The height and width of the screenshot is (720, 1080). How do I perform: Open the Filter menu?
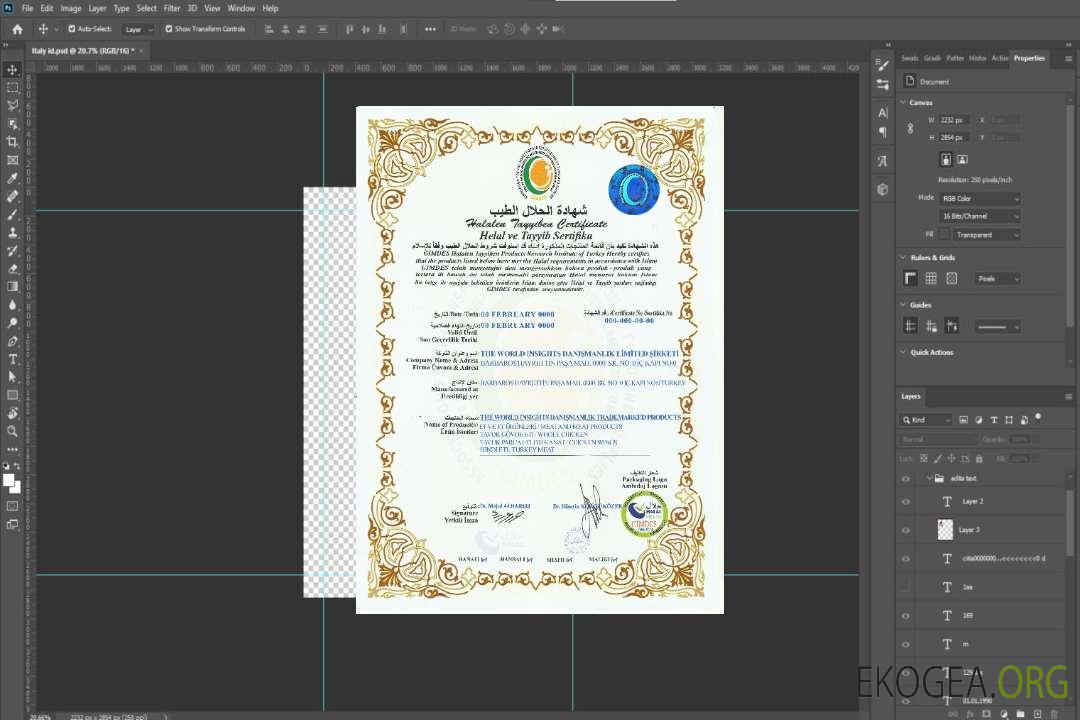pyautogui.click(x=172, y=8)
